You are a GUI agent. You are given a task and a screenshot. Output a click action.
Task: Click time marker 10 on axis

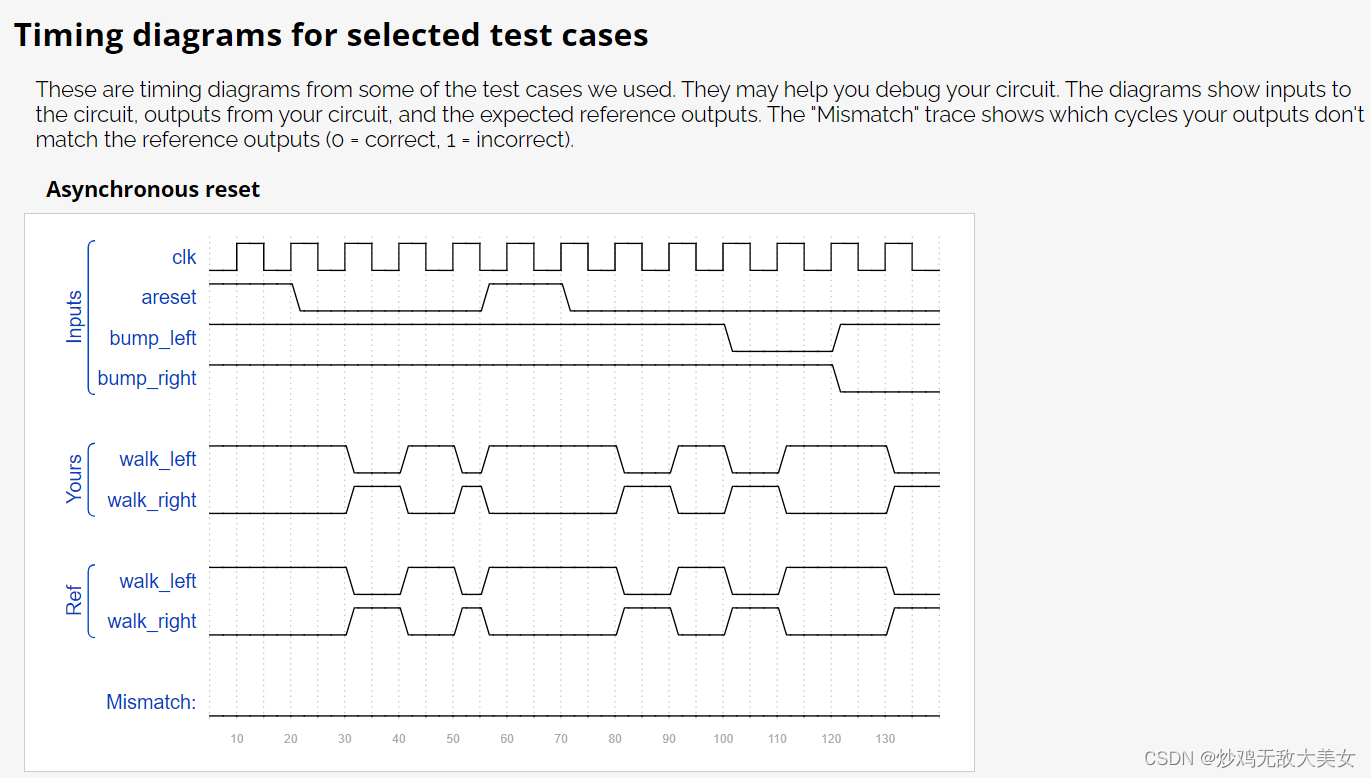pos(237,739)
